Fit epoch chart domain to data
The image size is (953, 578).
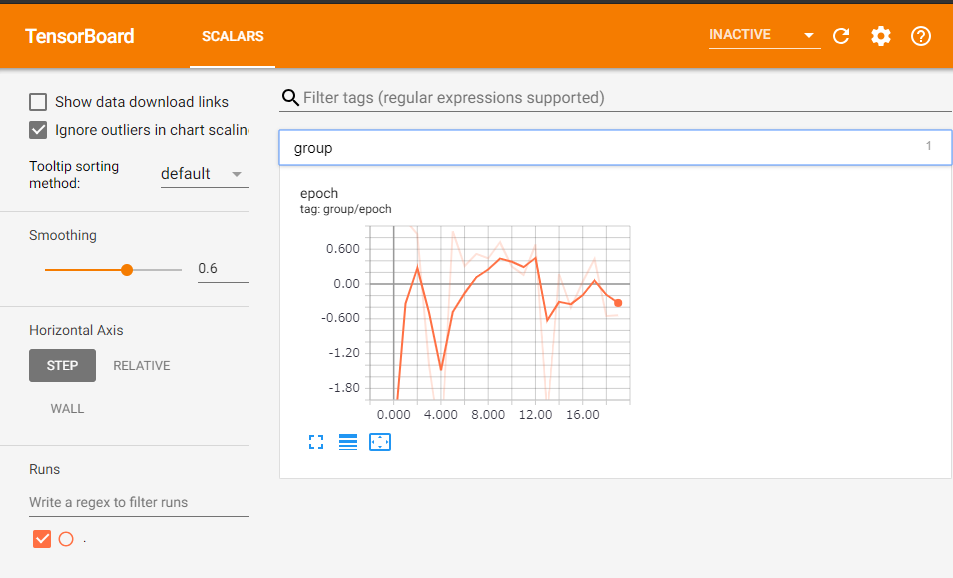(380, 441)
